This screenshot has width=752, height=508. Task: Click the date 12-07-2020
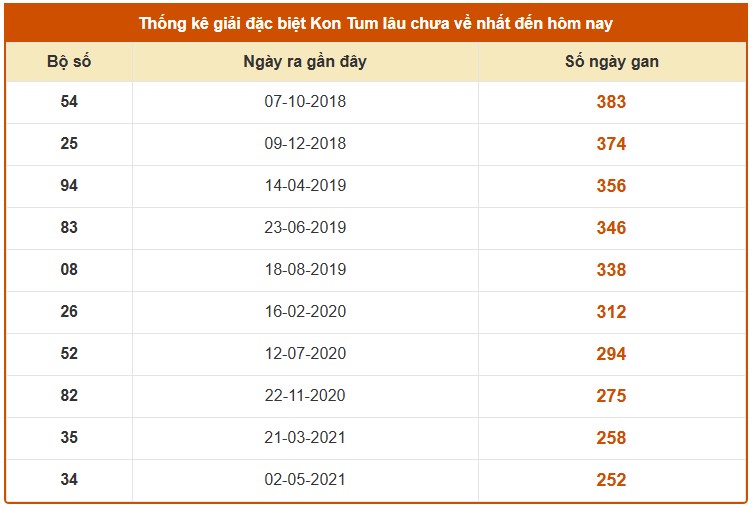point(305,354)
